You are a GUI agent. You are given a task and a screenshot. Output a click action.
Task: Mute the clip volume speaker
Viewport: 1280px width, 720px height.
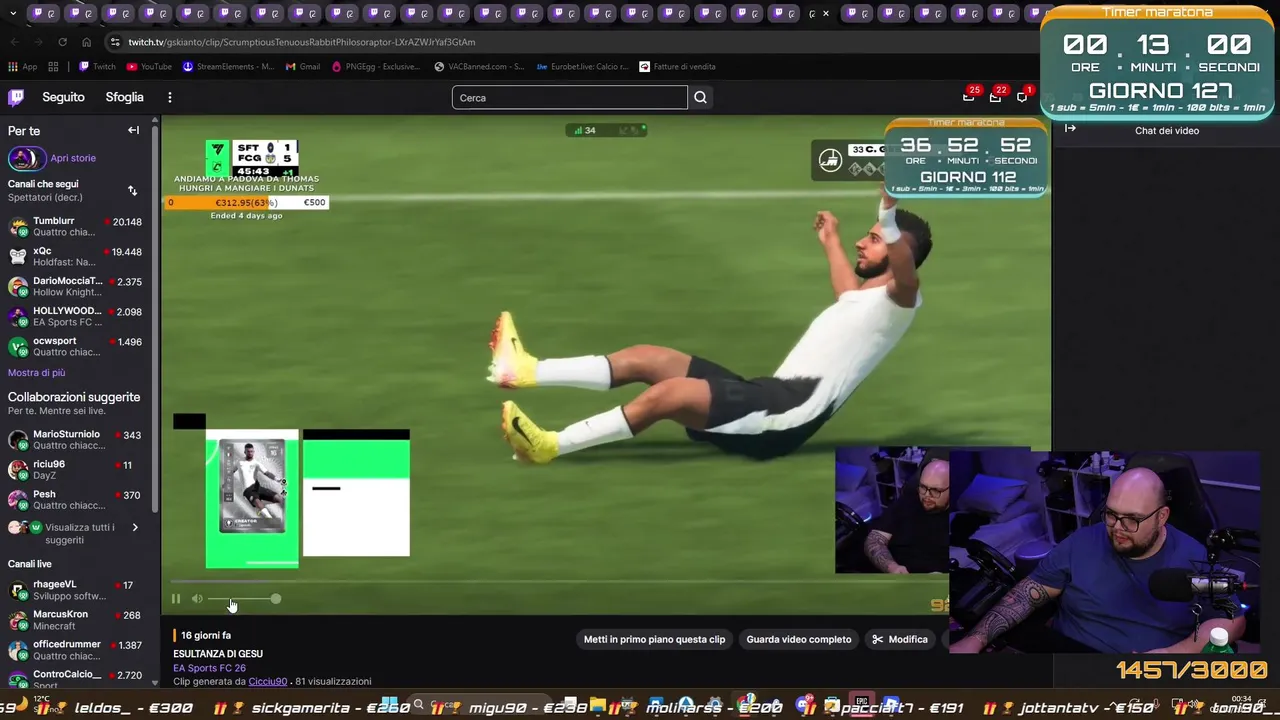pos(197,599)
